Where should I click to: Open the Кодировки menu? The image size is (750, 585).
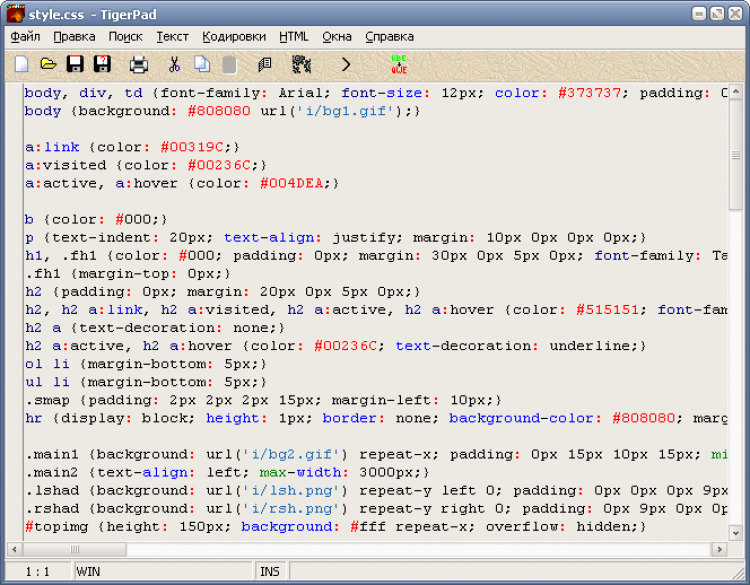pyautogui.click(x=234, y=37)
